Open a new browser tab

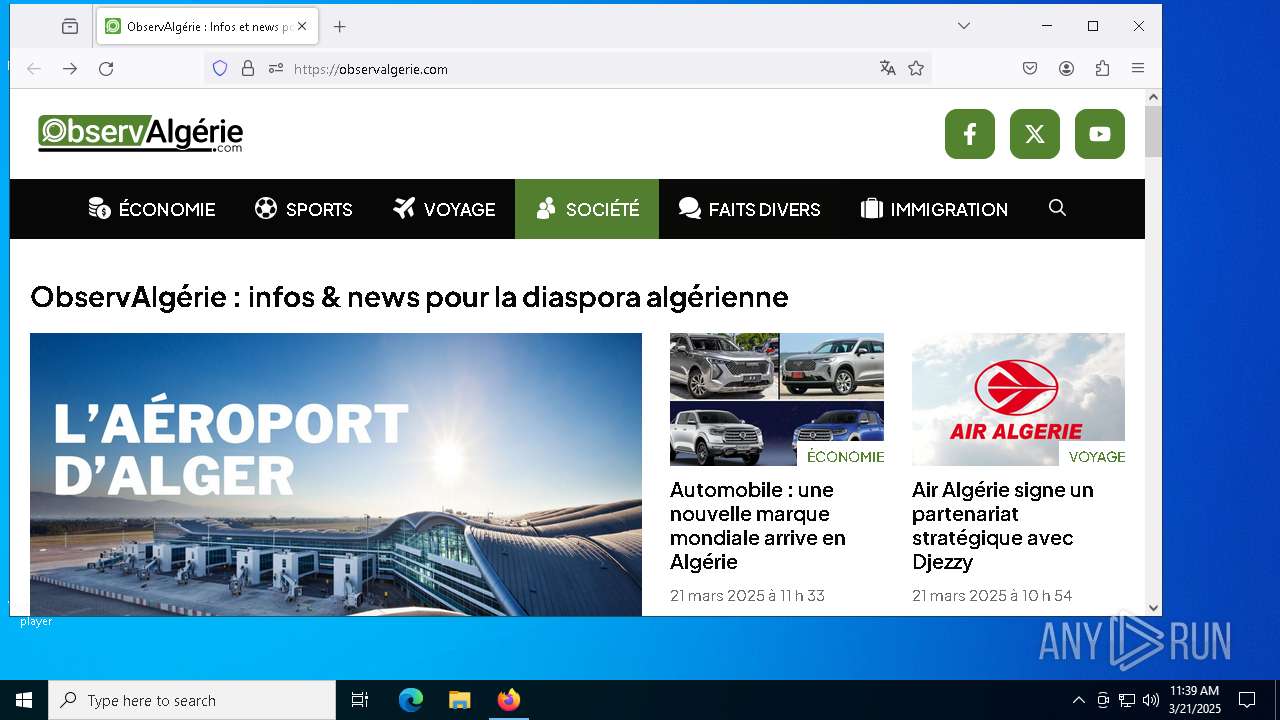(340, 27)
